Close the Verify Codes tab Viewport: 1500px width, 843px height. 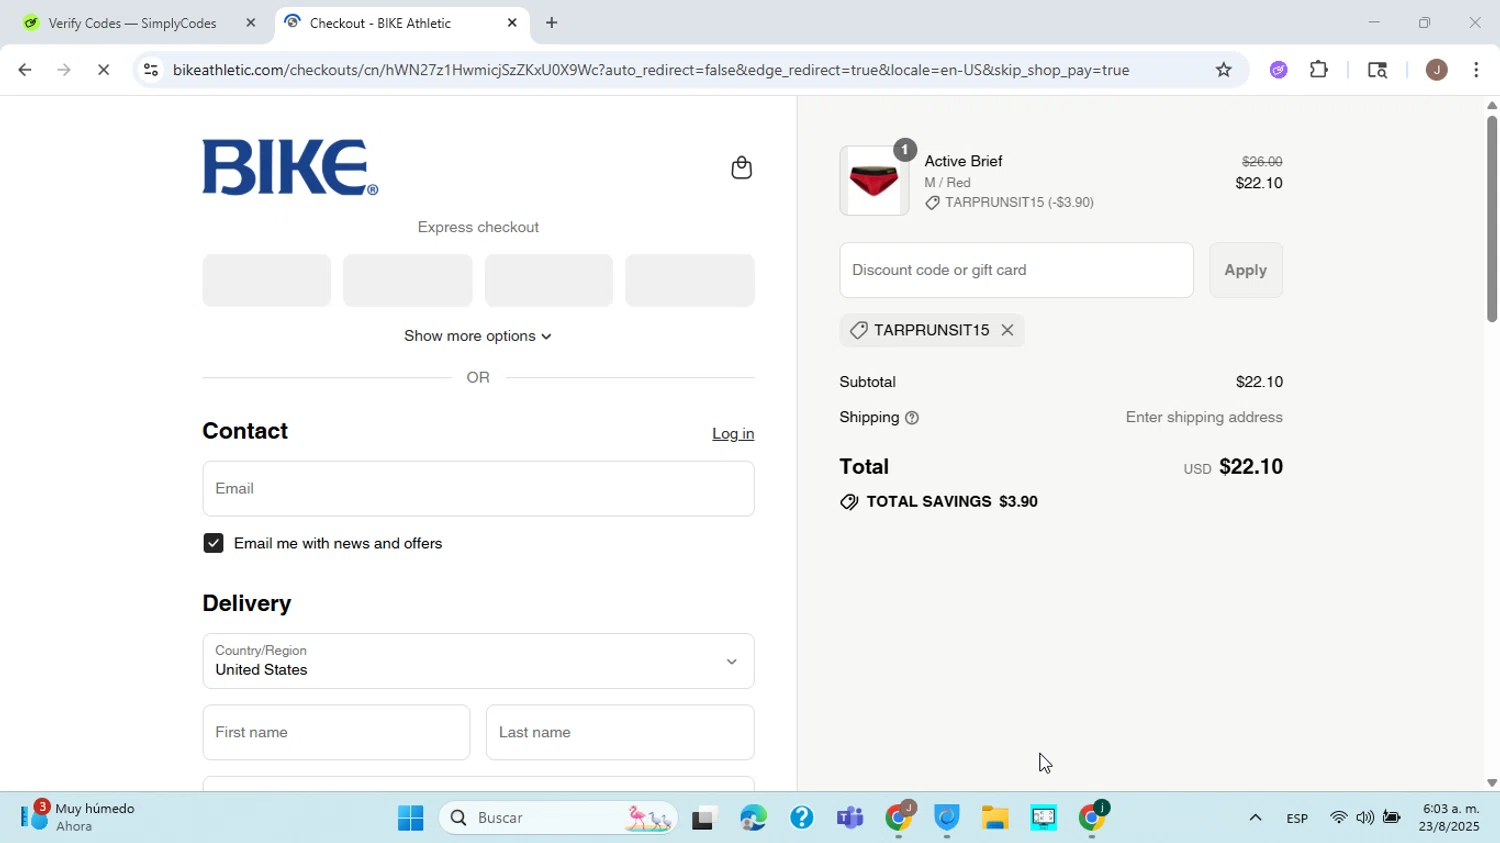click(251, 23)
